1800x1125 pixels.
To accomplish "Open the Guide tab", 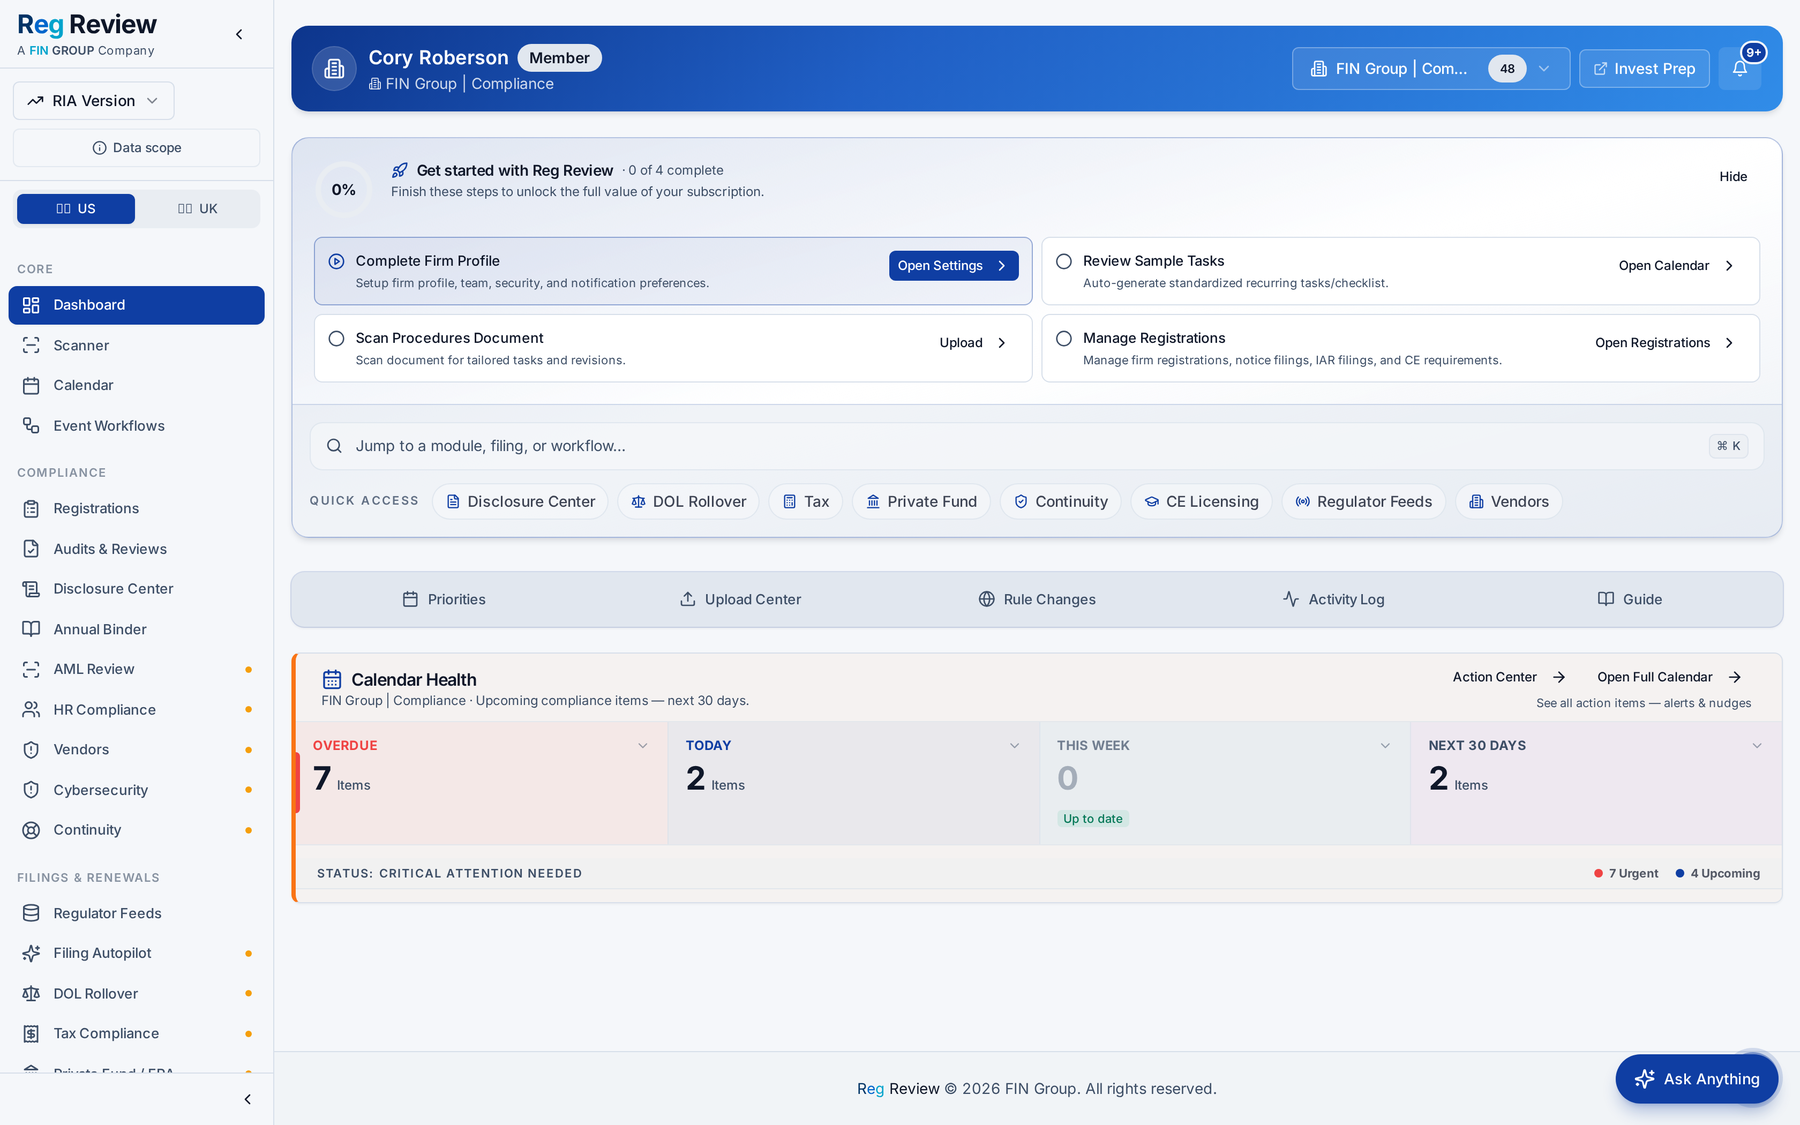I will [x=1629, y=599].
